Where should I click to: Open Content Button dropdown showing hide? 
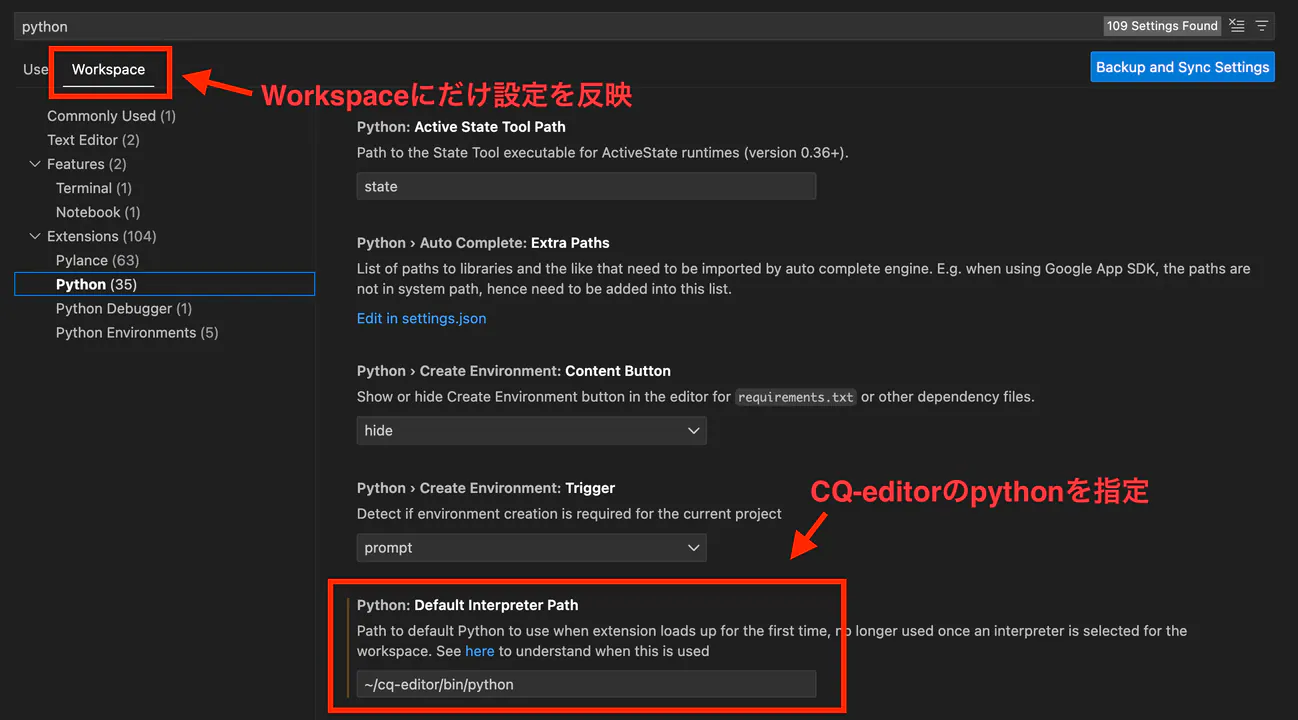pos(531,431)
